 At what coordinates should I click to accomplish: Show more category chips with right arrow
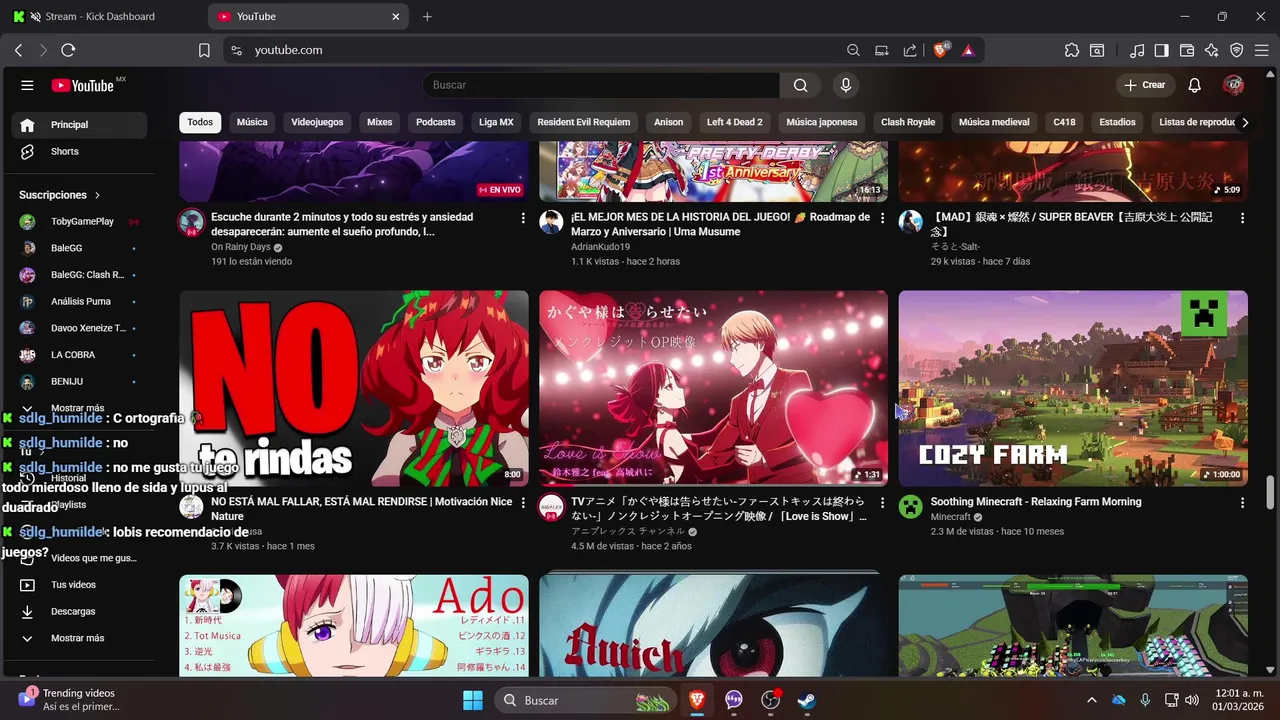click(1245, 122)
